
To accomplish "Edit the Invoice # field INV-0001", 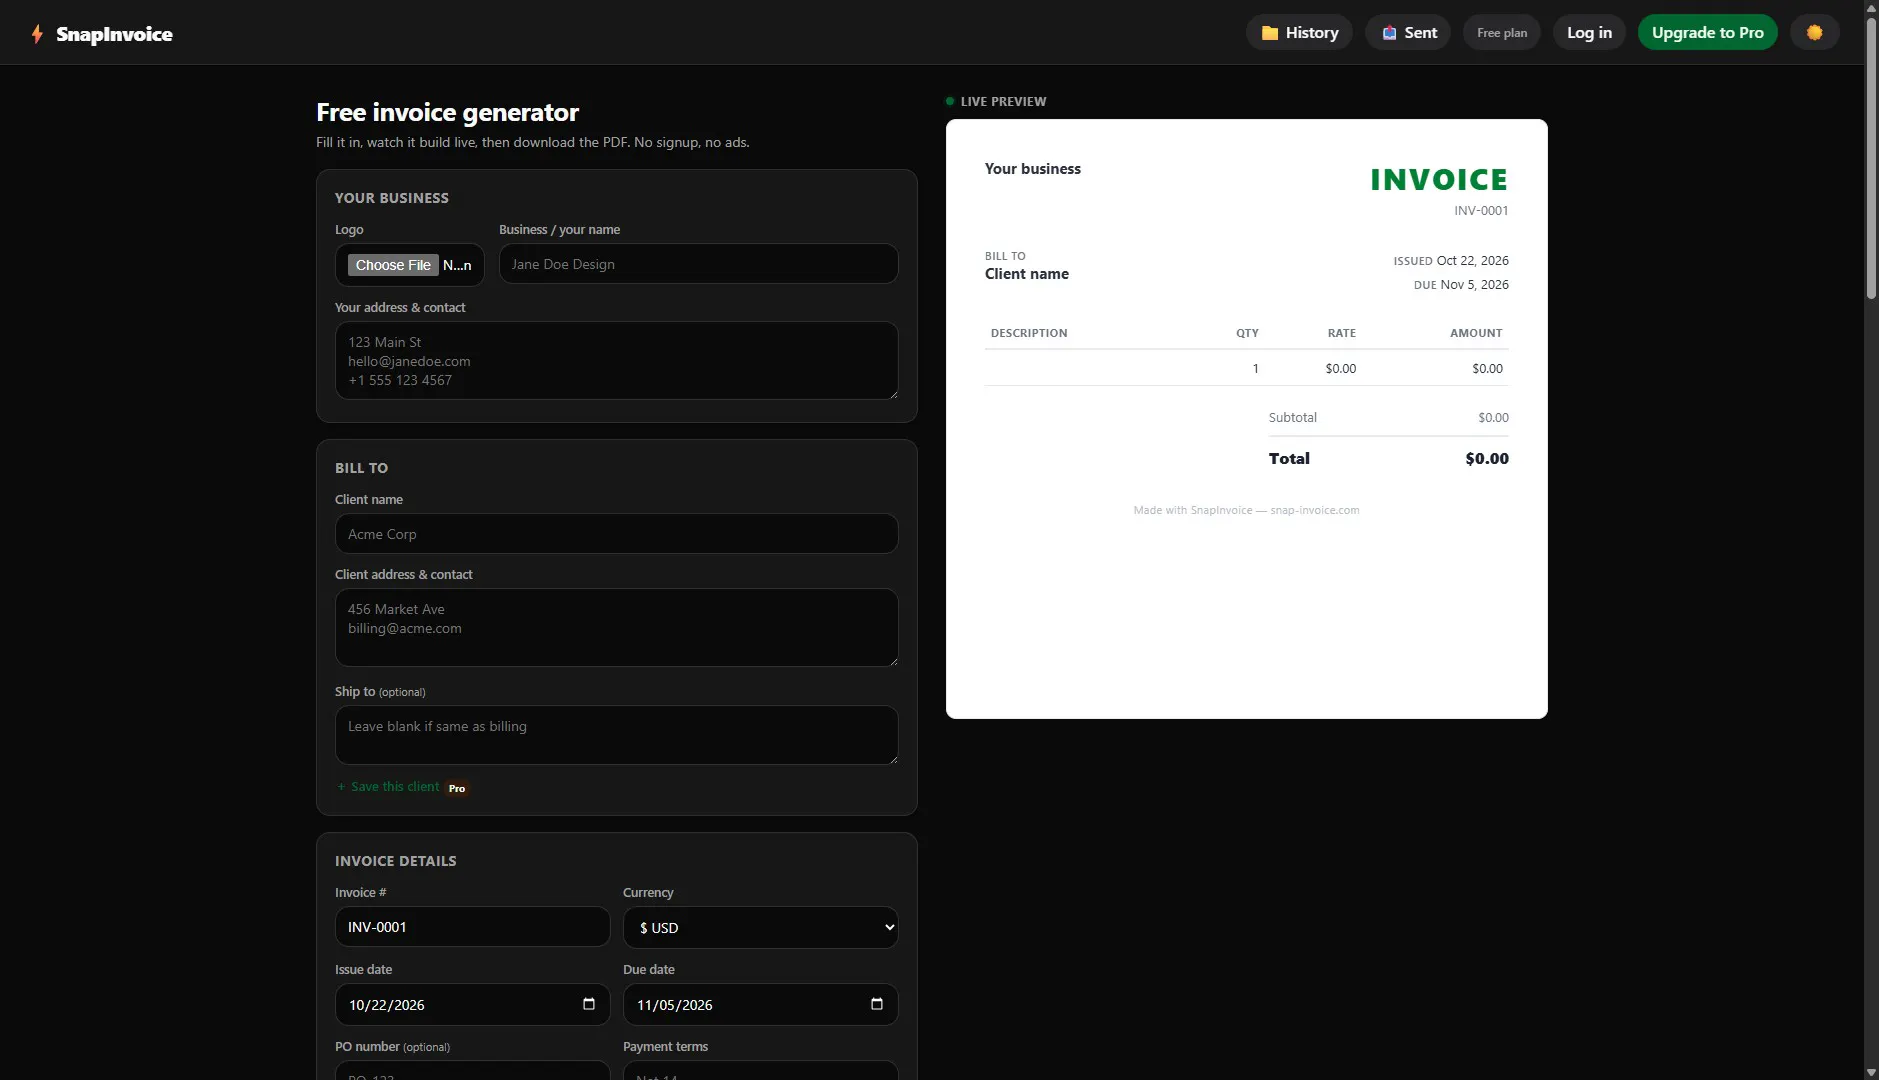I will pyautogui.click(x=472, y=927).
